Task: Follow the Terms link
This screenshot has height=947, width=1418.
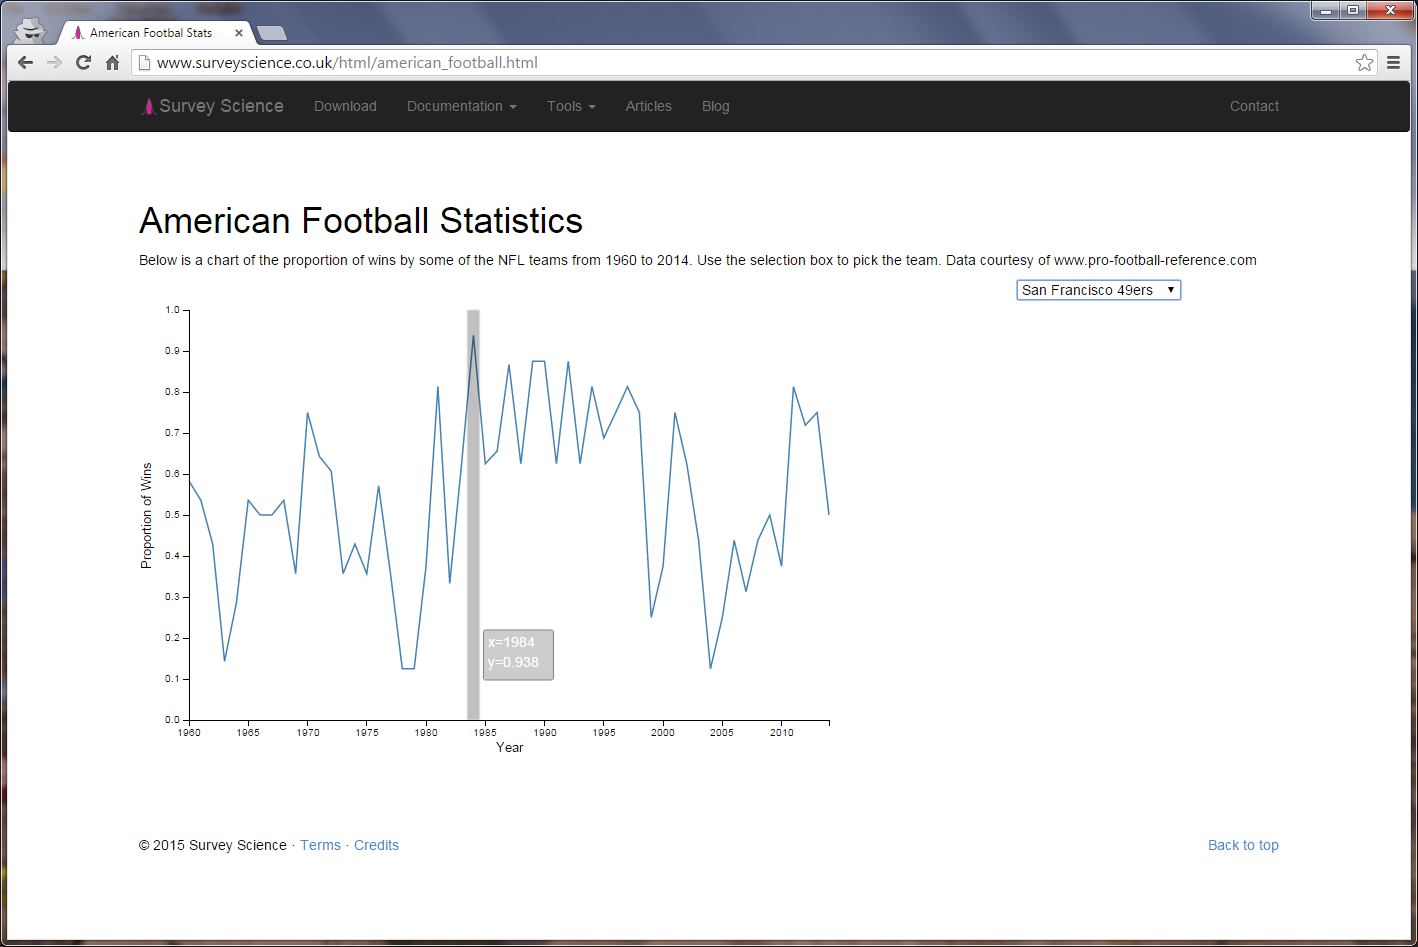Action: [x=320, y=845]
